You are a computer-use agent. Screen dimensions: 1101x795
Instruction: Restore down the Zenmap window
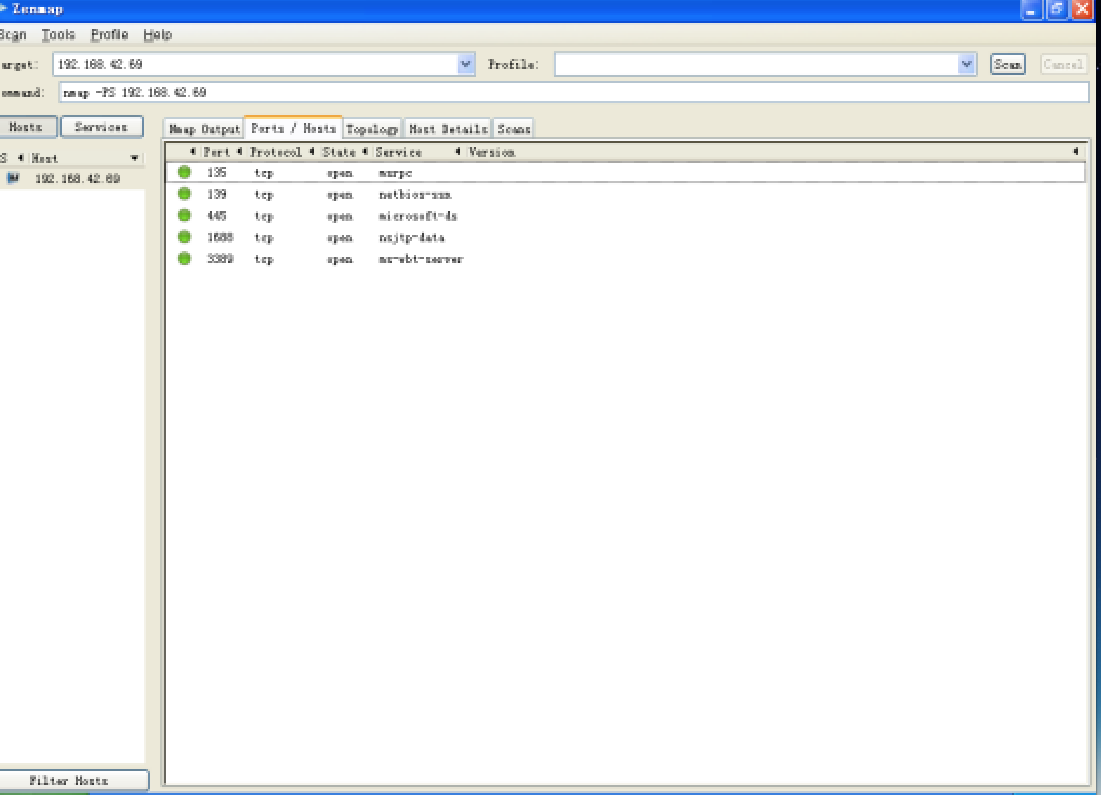point(1057,9)
